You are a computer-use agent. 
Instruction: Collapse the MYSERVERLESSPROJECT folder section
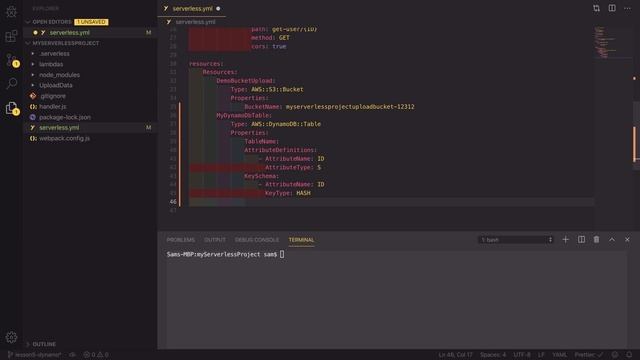pos(65,43)
